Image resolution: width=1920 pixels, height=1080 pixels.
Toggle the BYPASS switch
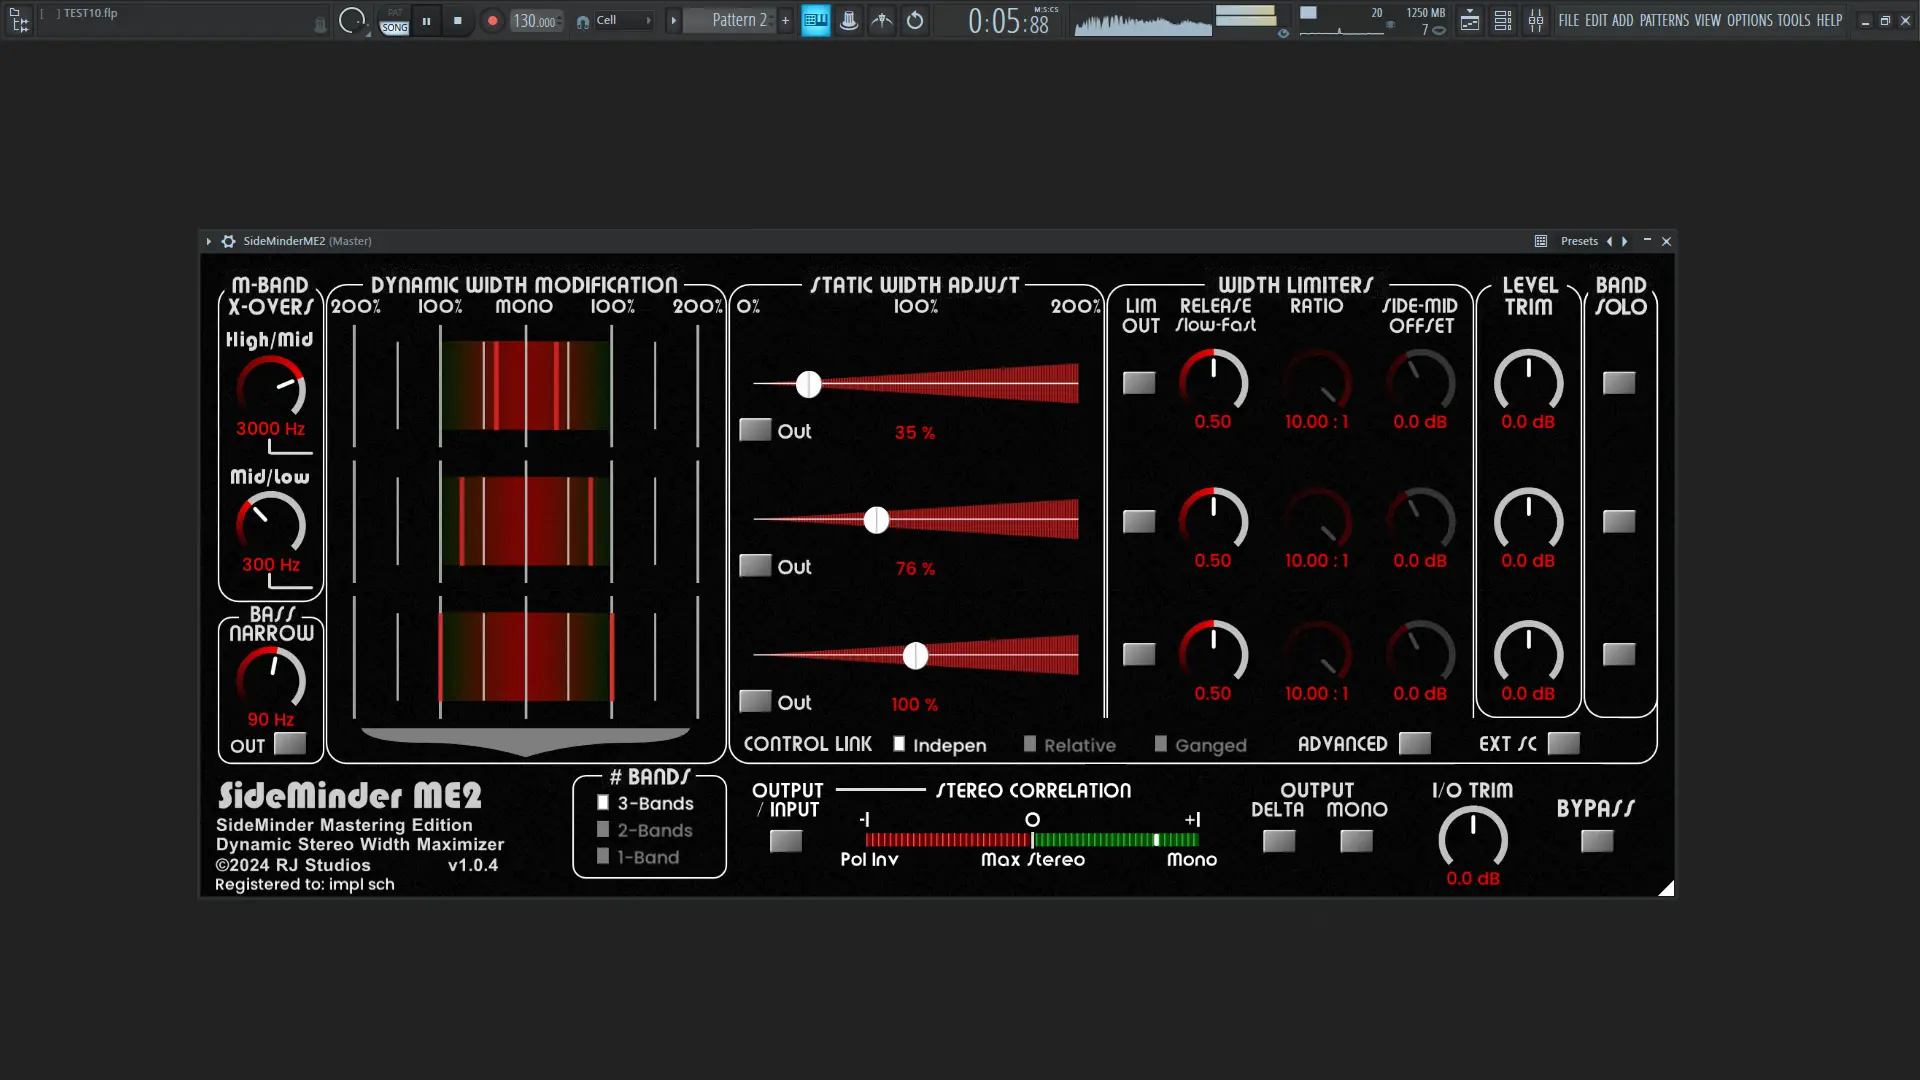[1596, 841]
